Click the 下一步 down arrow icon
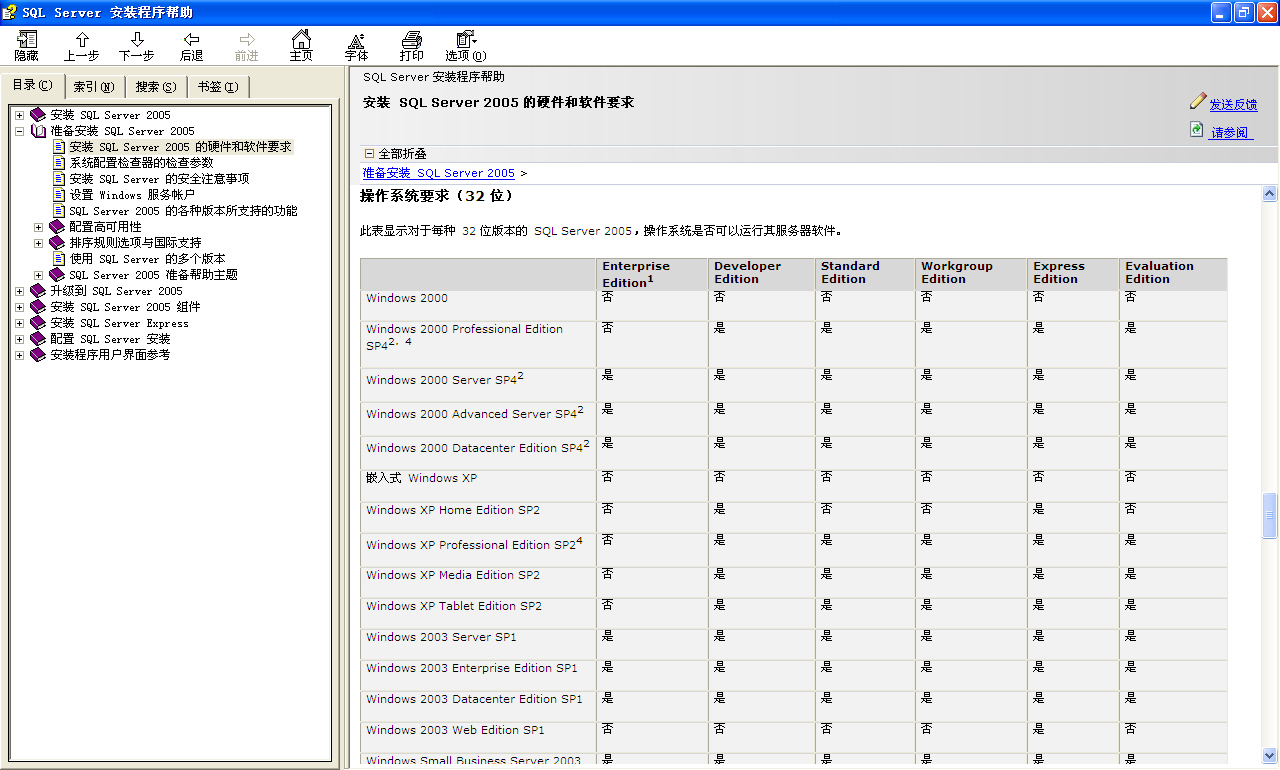This screenshot has height=770, width=1280. click(x=137, y=39)
